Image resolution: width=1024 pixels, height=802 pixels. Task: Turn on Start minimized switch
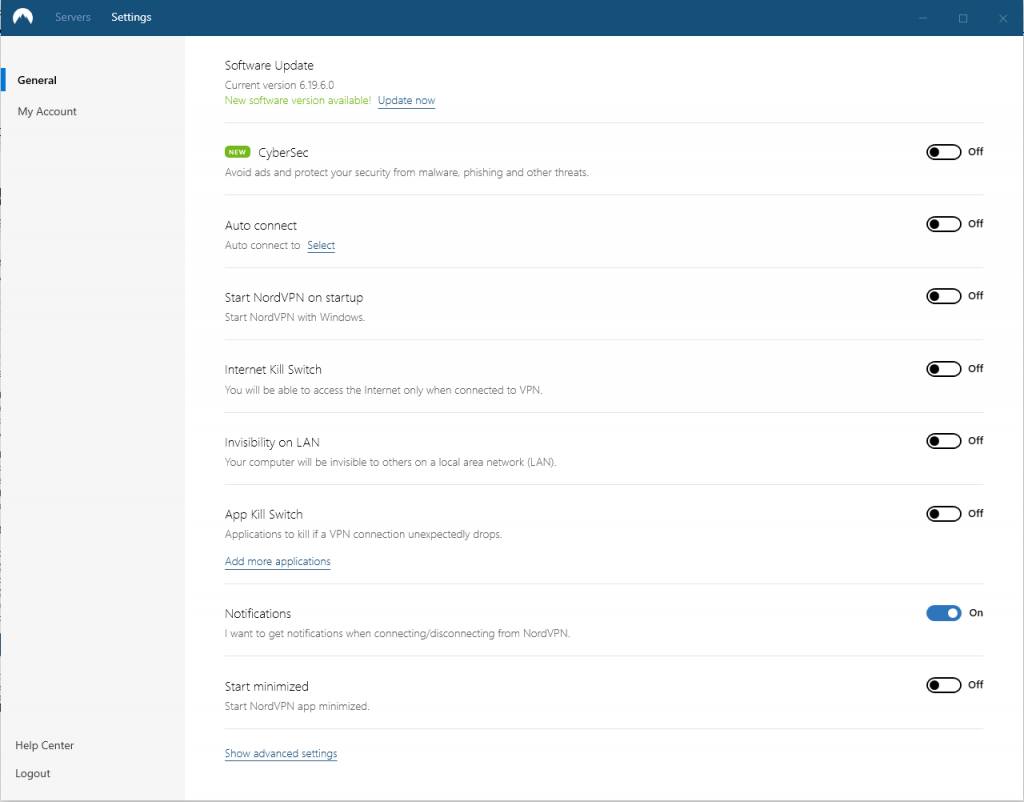(943, 685)
